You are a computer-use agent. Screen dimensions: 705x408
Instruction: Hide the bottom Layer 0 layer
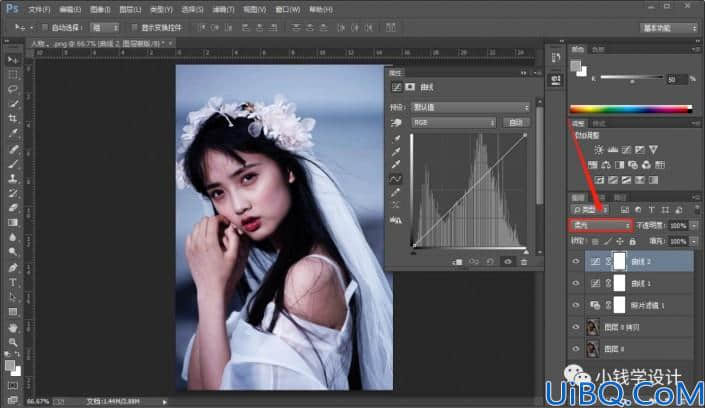pyautogui.click(x=576, y=349)
